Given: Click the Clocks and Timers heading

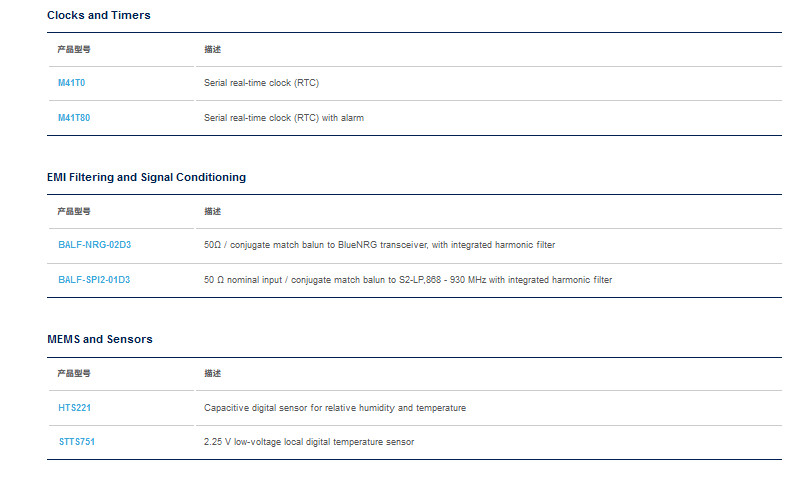Looking at the screenshot, I should click(99, 16).
